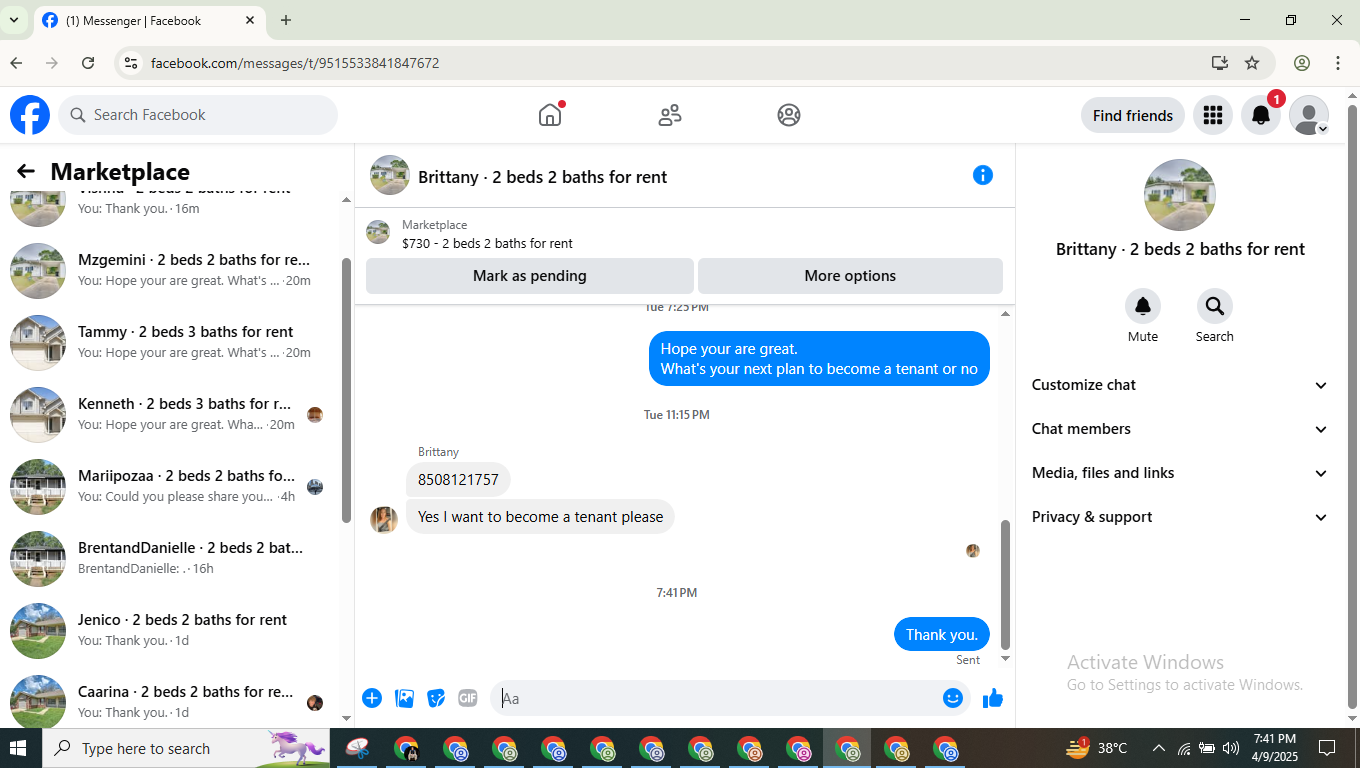Image resolution: width=1360 pixels, height=768 pixels.
Task: Open the account profile avatar menu
Action: [x=1309, y=115]
